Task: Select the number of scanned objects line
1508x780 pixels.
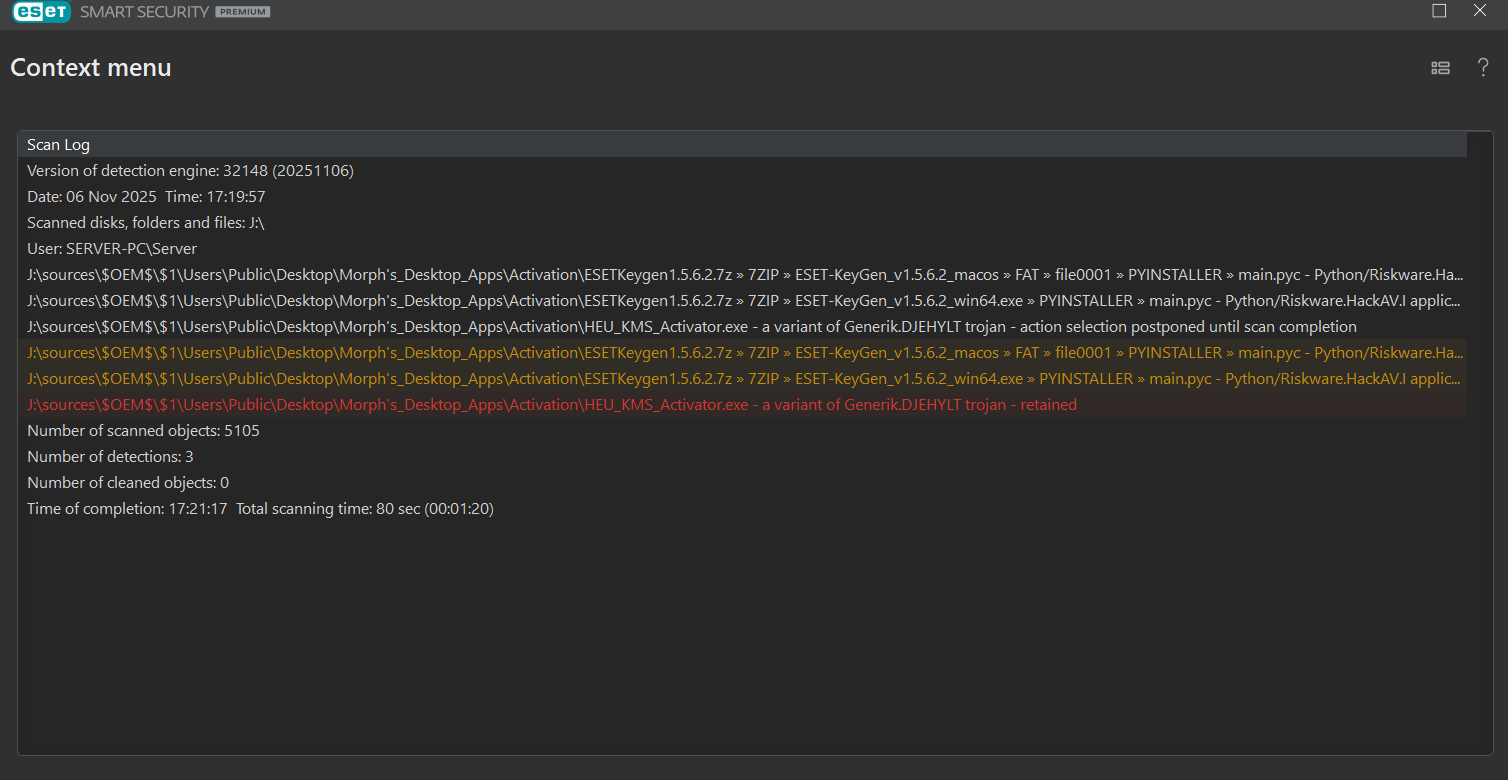Action: (143, 431)
